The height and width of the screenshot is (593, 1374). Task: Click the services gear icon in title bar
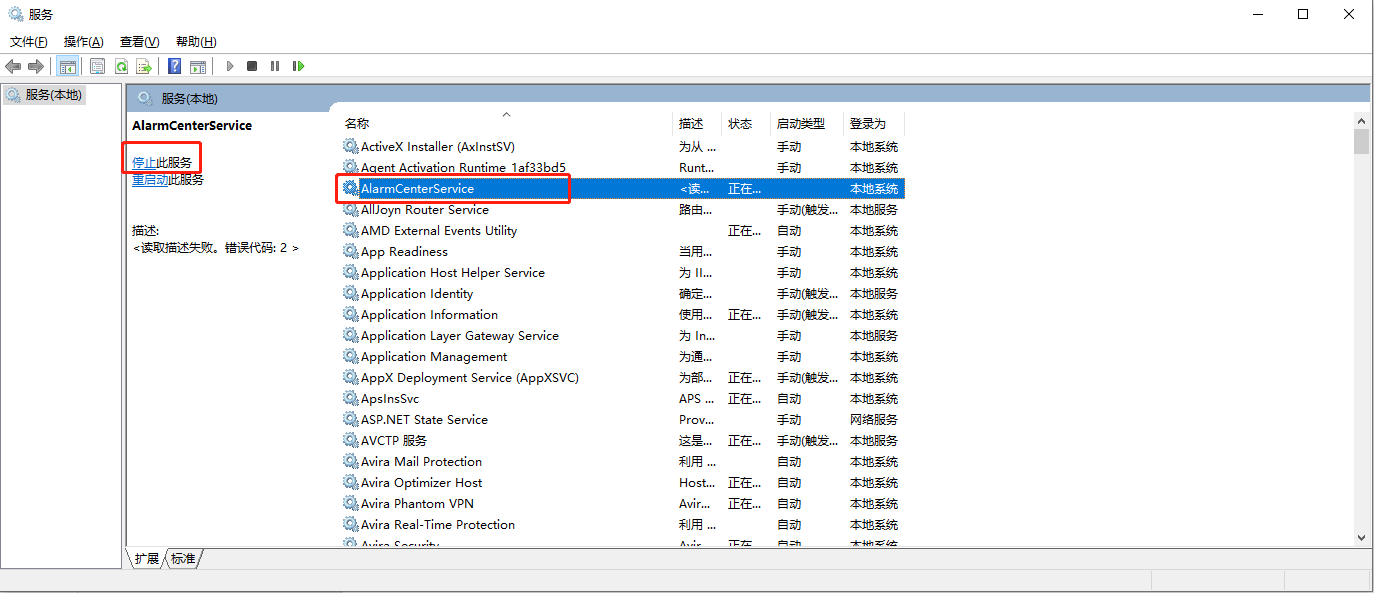(15, 14)
